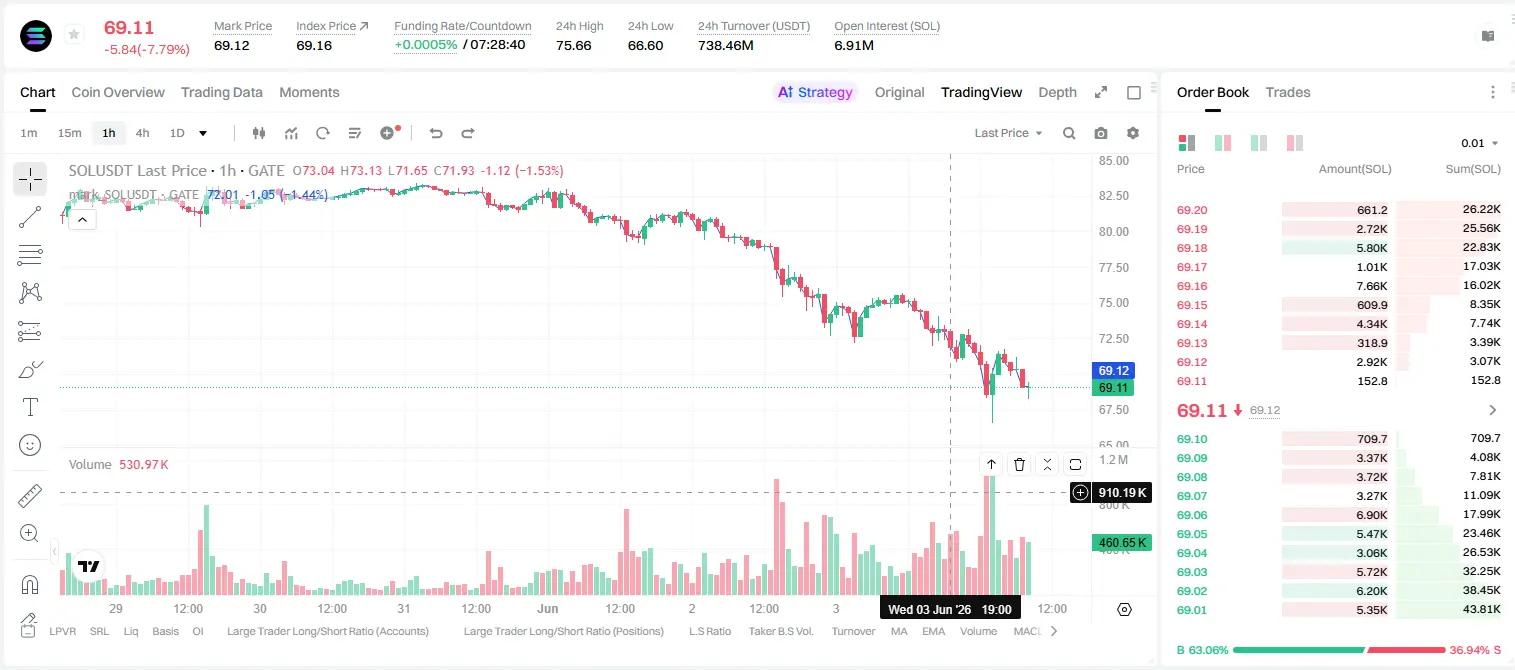Expand the 0.01 price precision dropdown

click(x=1480, y=143)
